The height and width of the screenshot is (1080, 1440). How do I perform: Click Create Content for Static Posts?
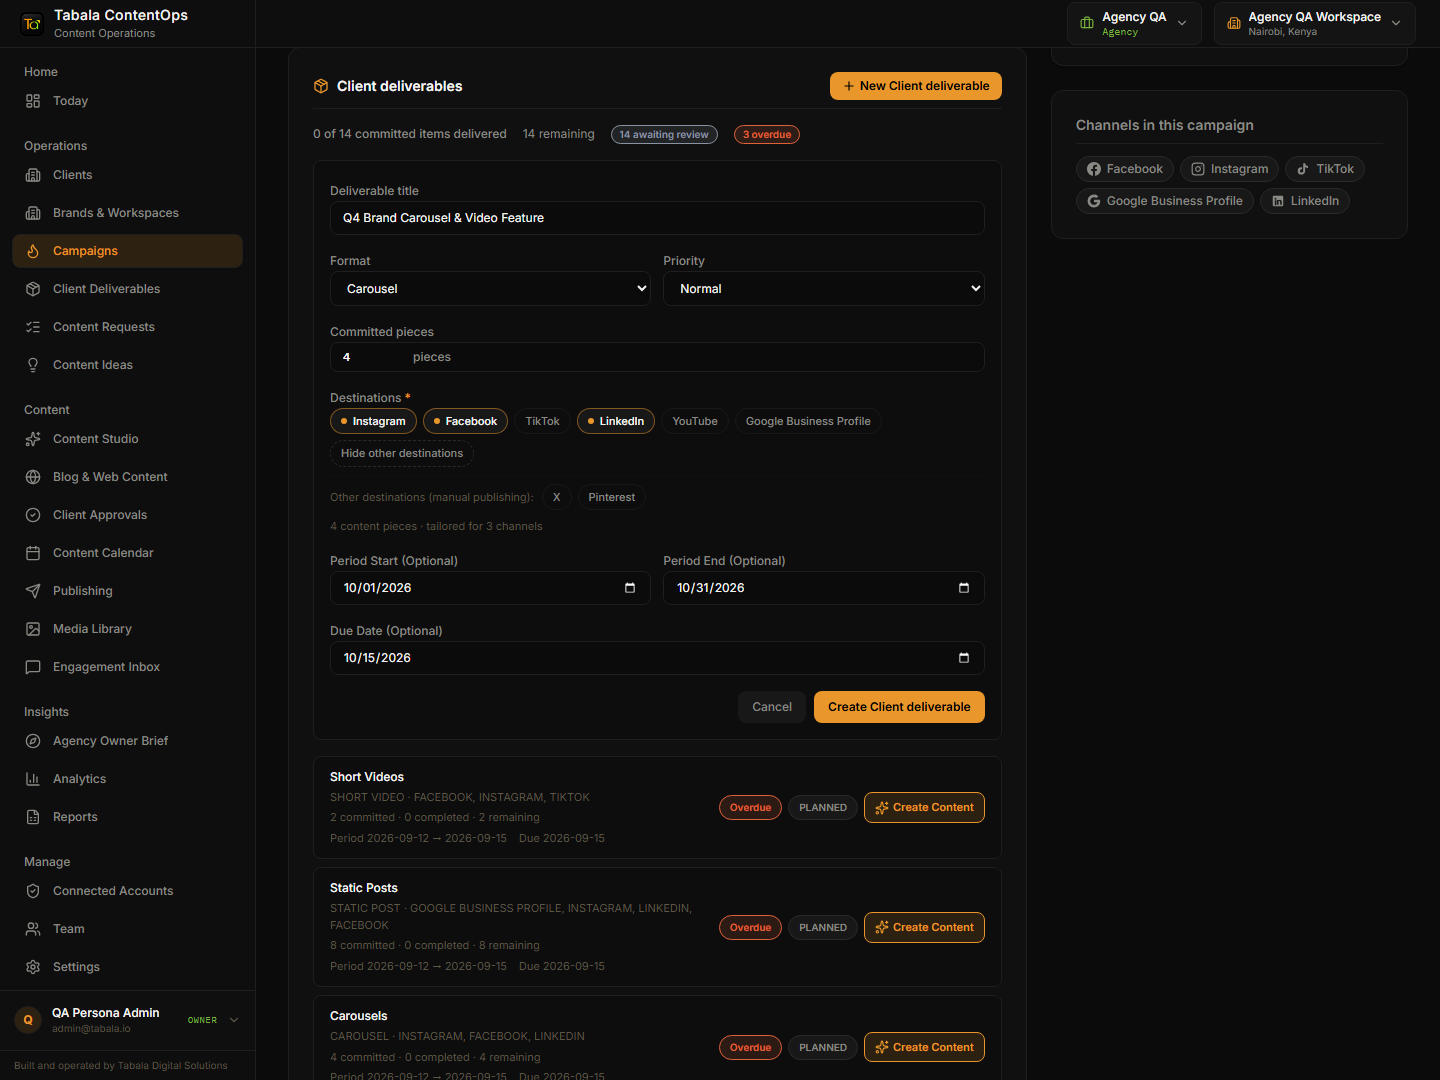pyautogui.click(x=924, y=927)
